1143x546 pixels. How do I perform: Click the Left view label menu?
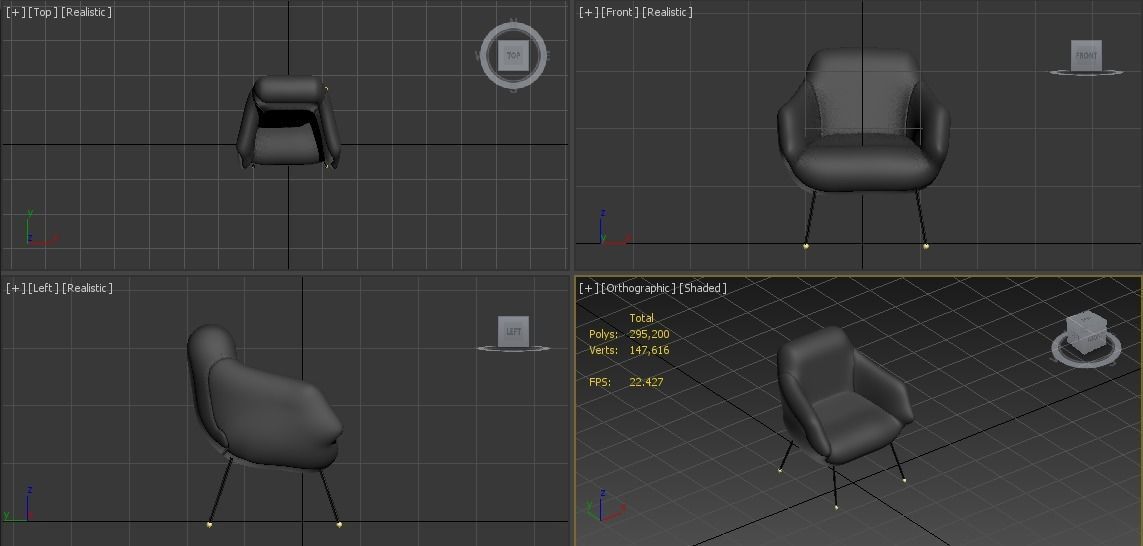(x=43, y=289)
